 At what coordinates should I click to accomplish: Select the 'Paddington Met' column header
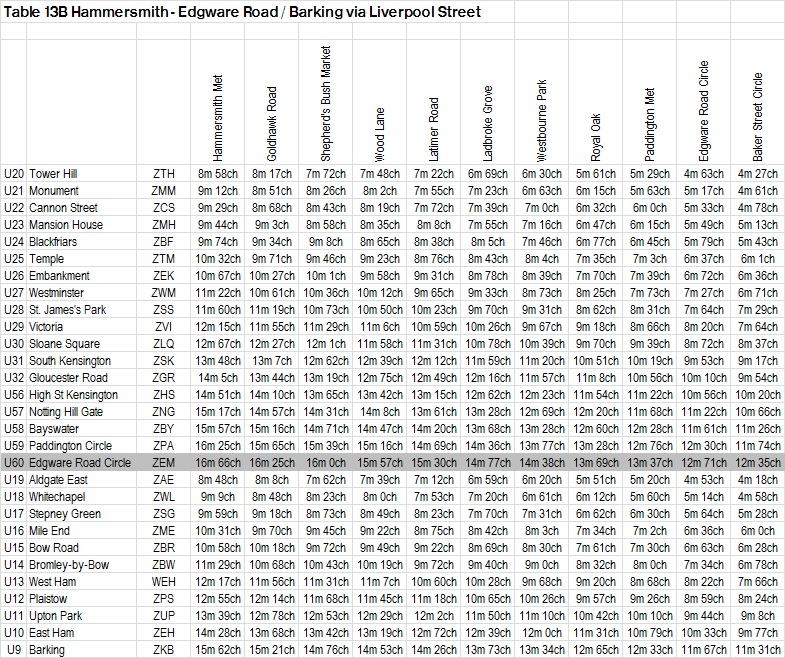coord(650,125)
